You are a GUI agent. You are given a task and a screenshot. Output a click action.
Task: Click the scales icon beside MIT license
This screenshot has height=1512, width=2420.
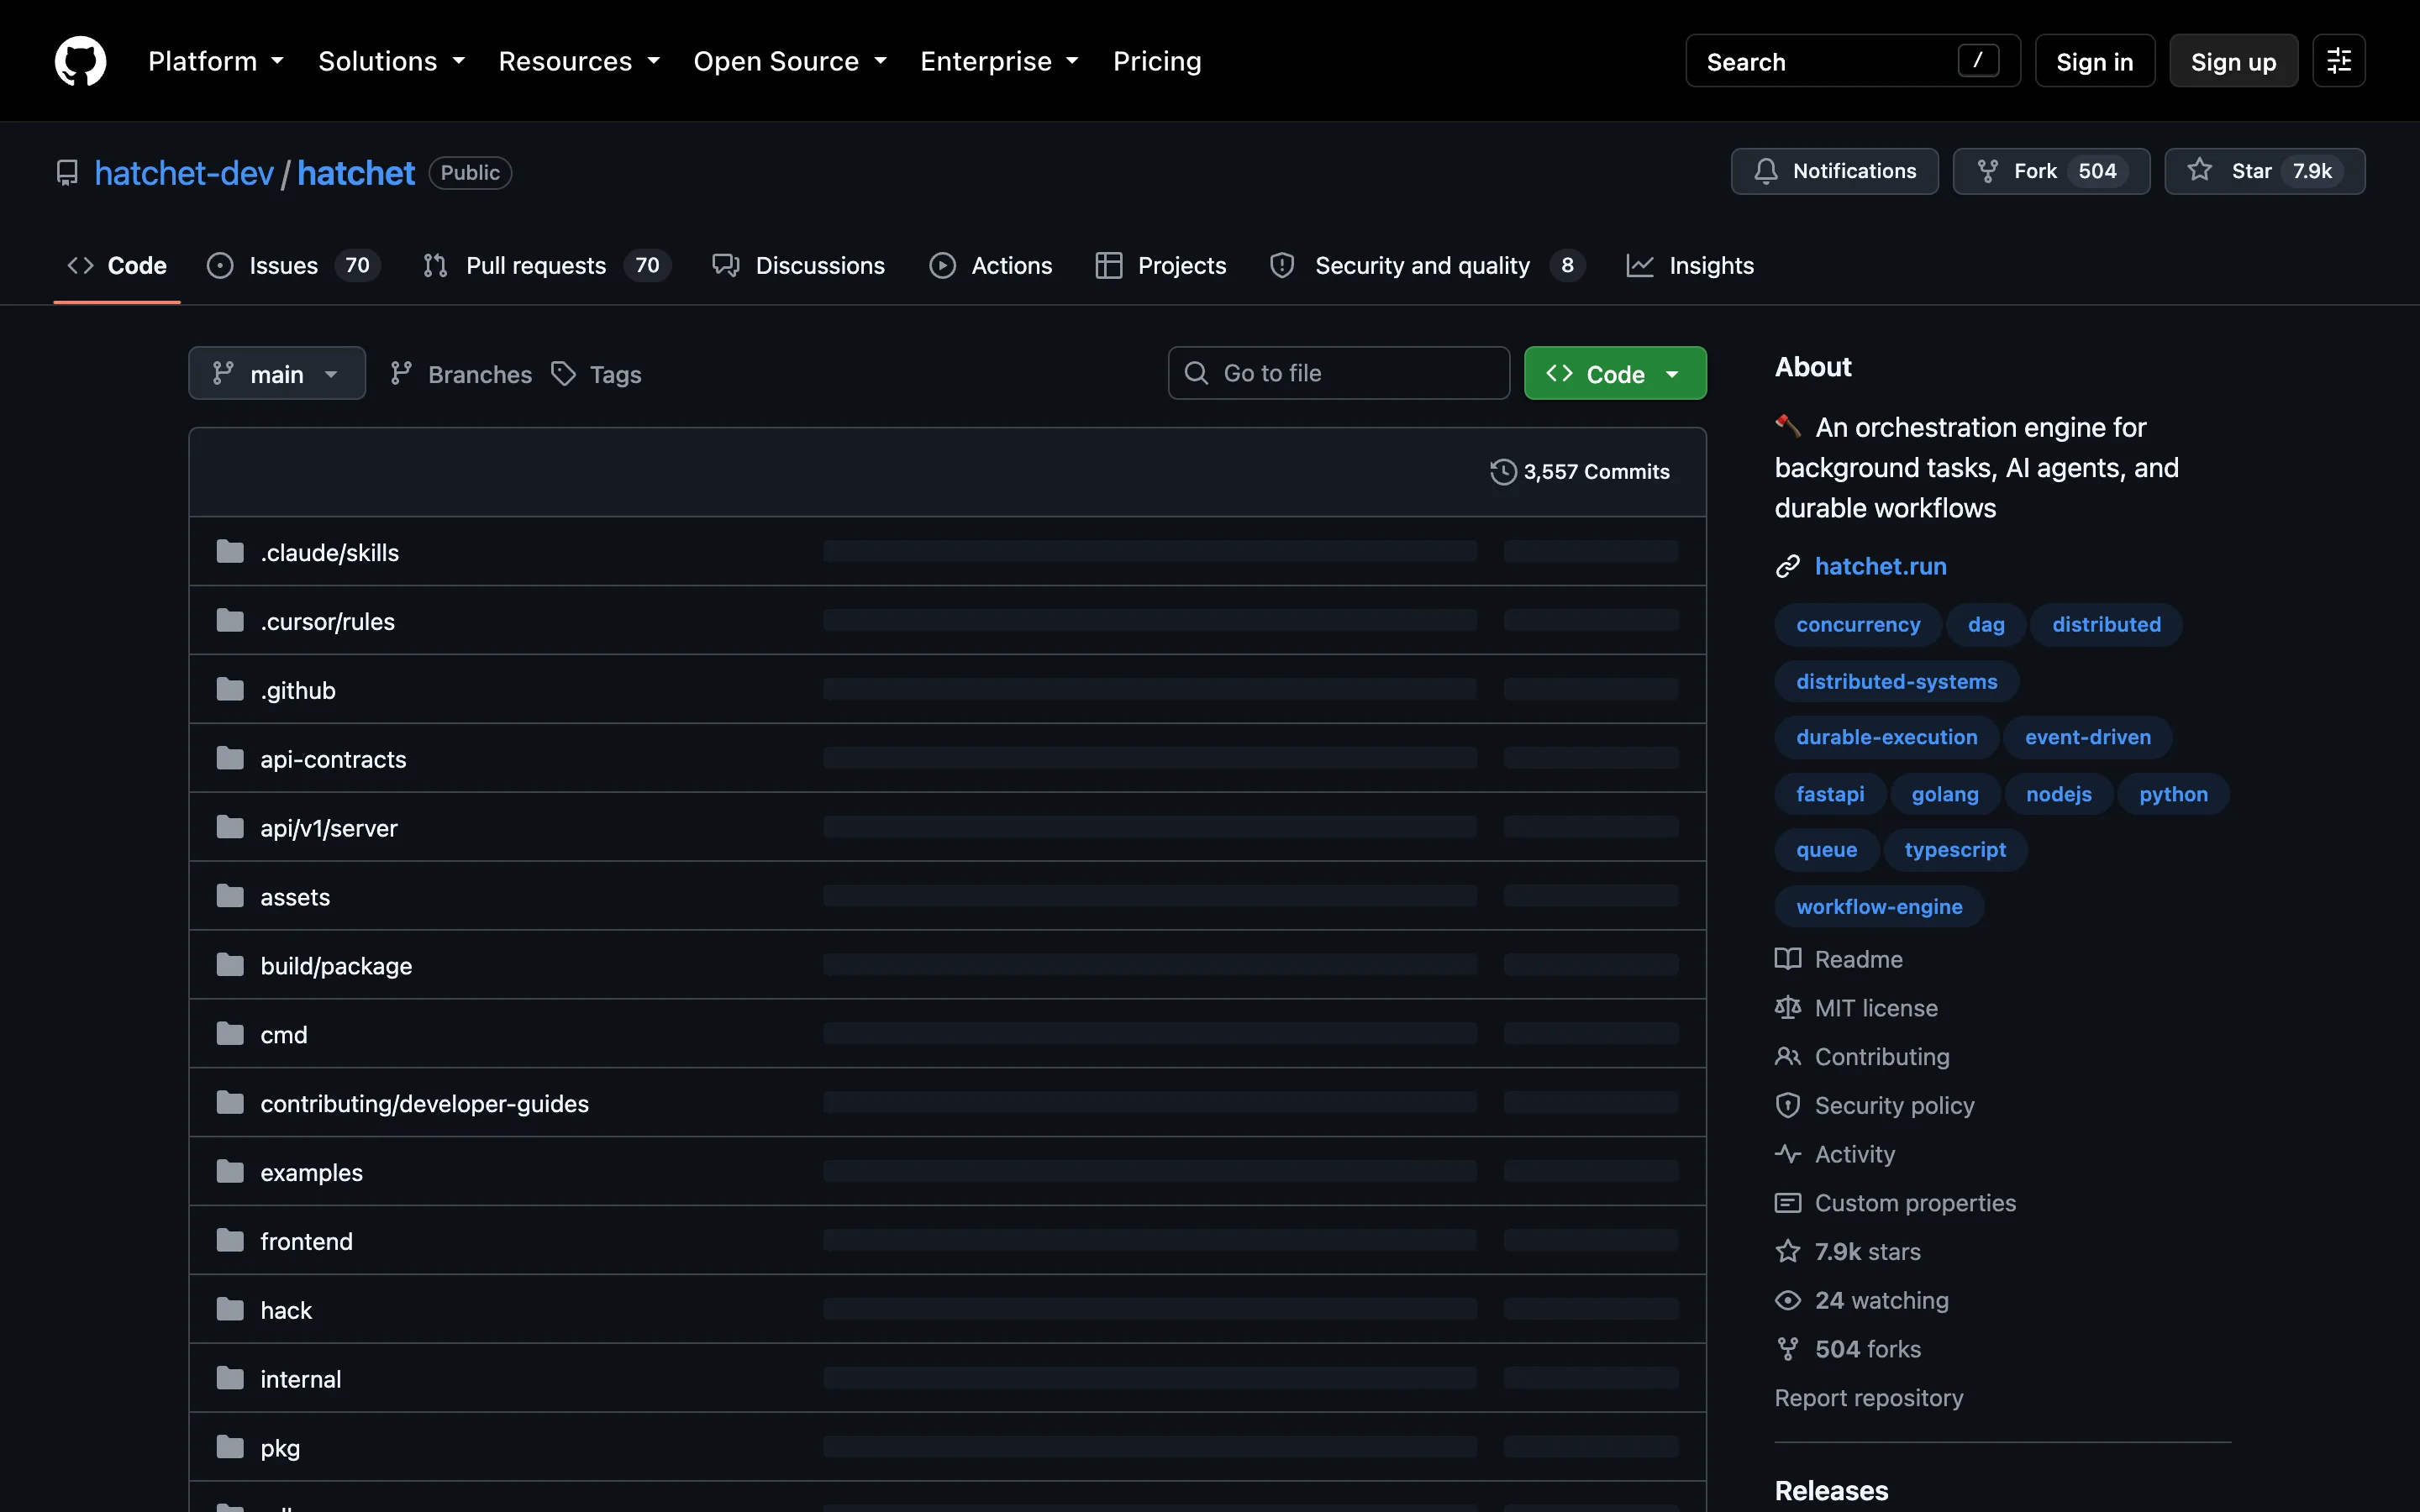[1787, 1008]
